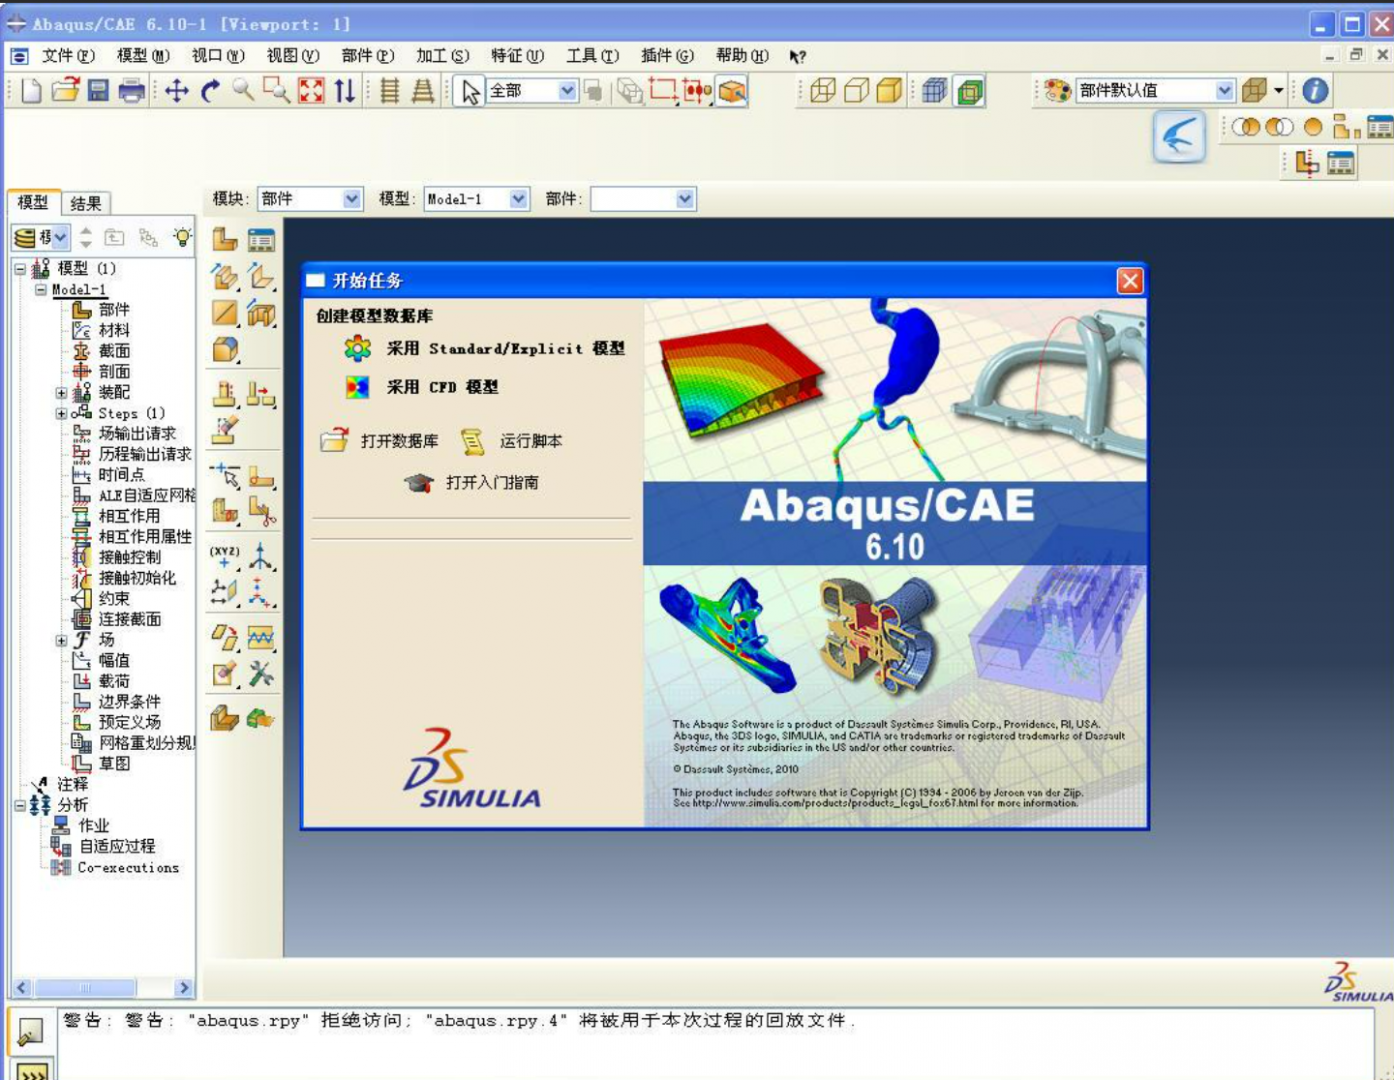Click the XYZ datum coordinate system tool
Viewport: 1394px width, 1080px height.
[225, 555]
